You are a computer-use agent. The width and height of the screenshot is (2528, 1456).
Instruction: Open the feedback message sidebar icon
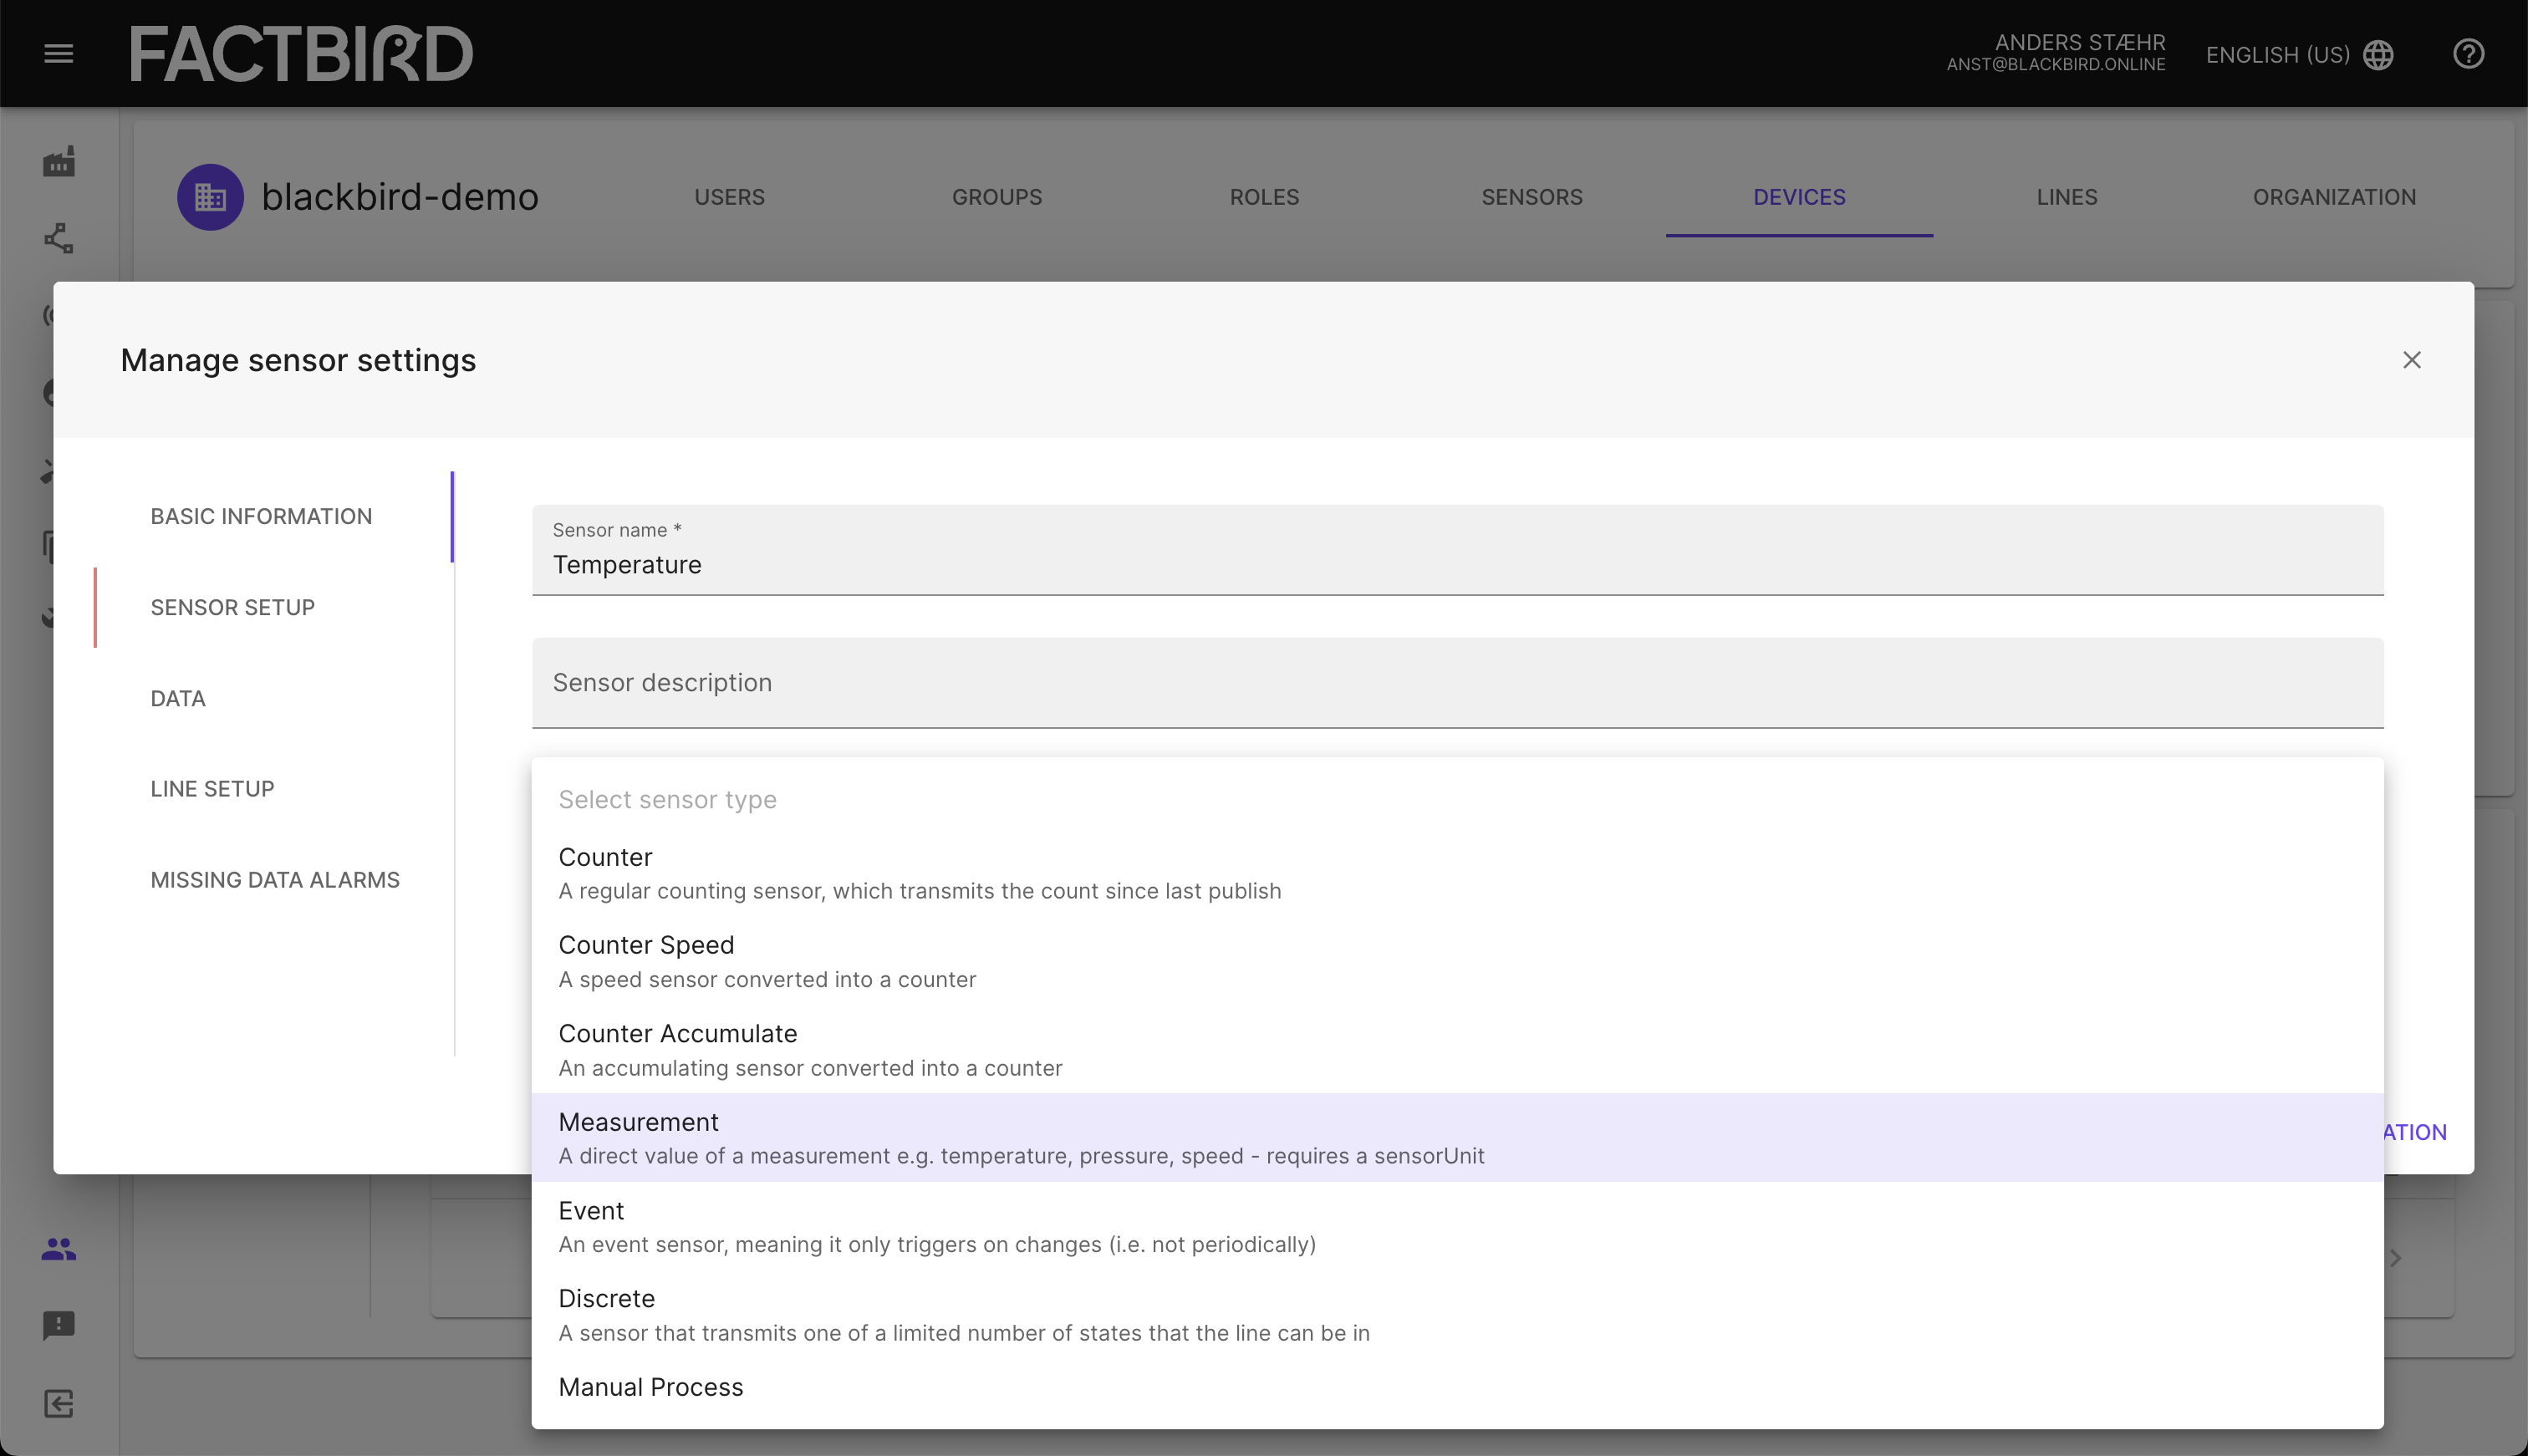(x=59, y=1326)
